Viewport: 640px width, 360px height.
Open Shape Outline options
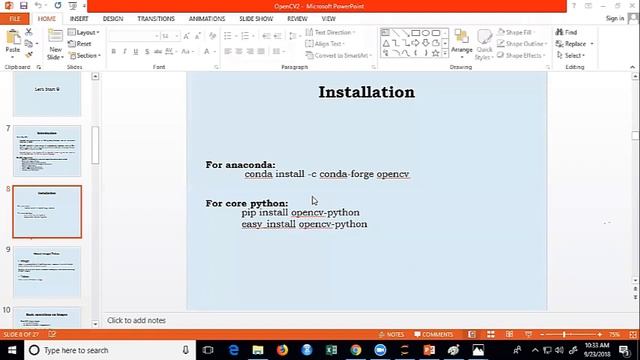click(x=522, y=44)
